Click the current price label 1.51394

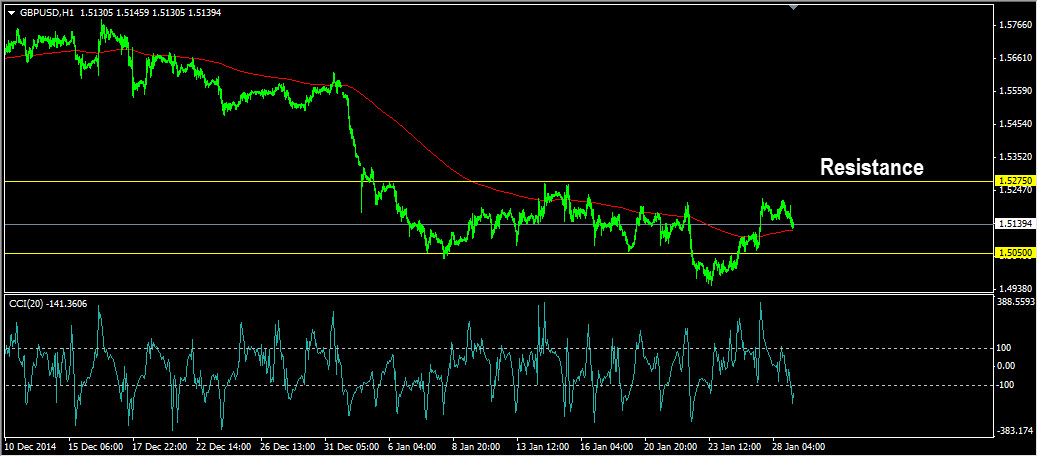coord(1016,225)
